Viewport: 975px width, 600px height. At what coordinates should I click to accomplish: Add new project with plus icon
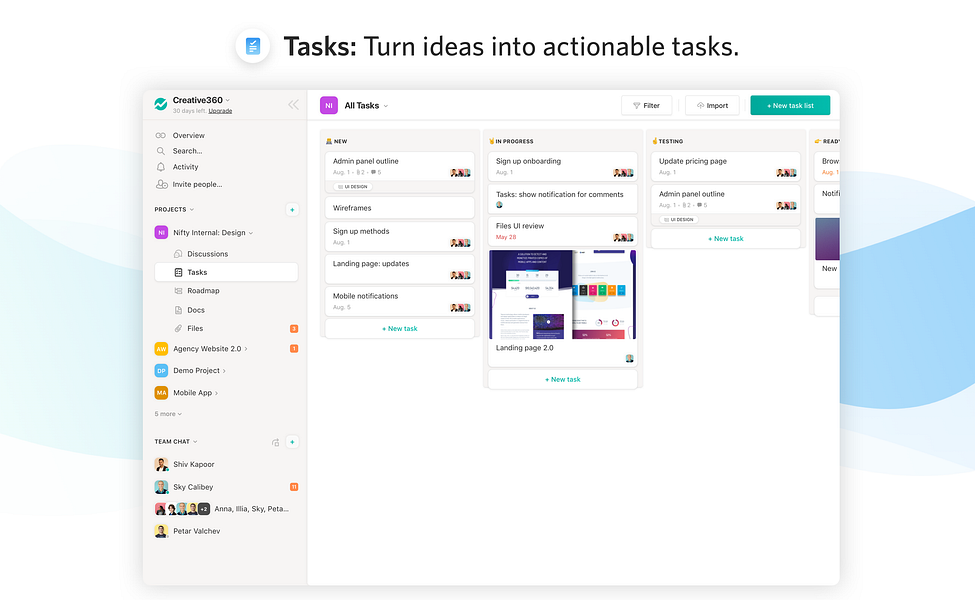click(292, 210)
